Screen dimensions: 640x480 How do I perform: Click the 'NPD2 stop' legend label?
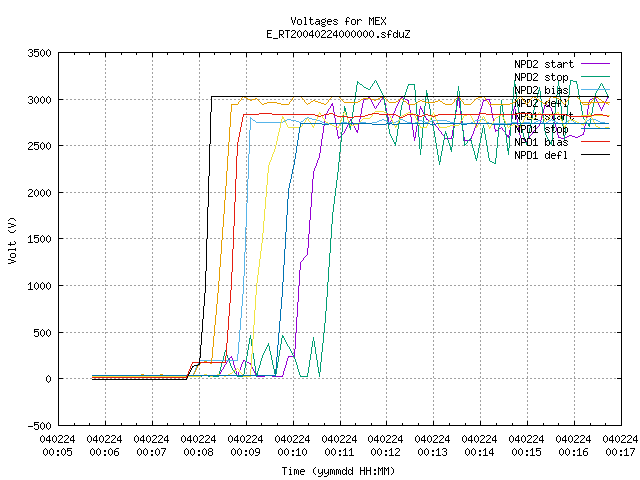click(541, 77)
